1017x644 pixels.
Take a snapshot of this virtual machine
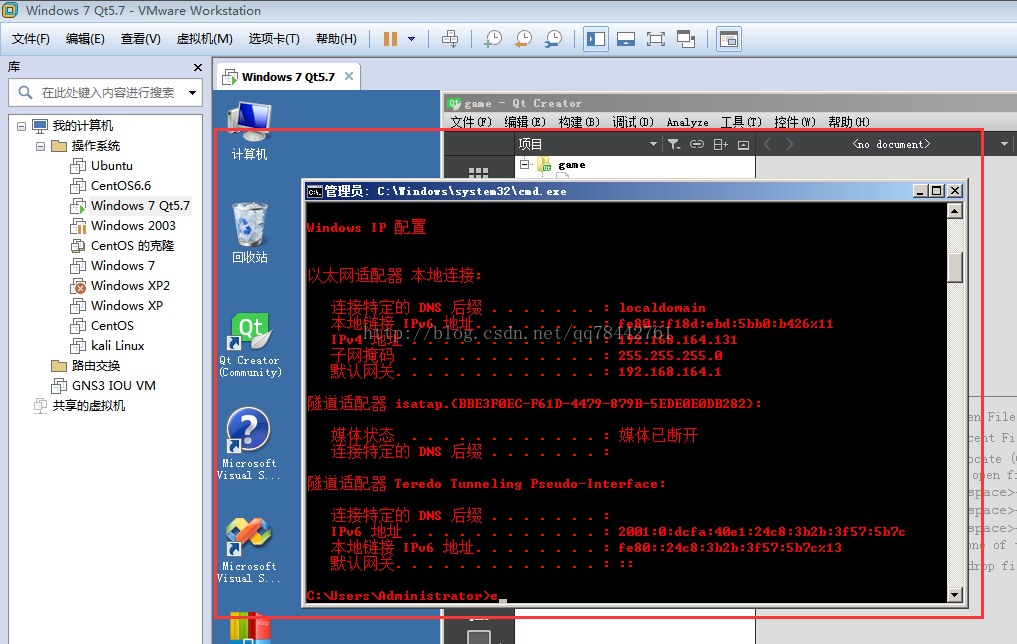click(x=493, y=39)
